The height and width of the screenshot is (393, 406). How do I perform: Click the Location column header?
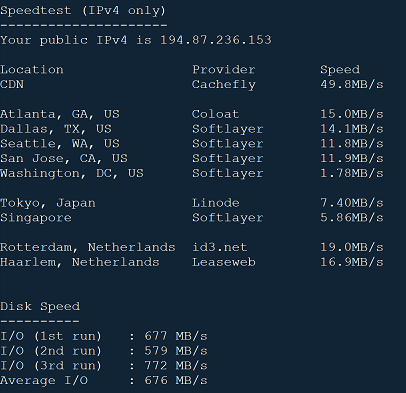[x=32, y=69]
